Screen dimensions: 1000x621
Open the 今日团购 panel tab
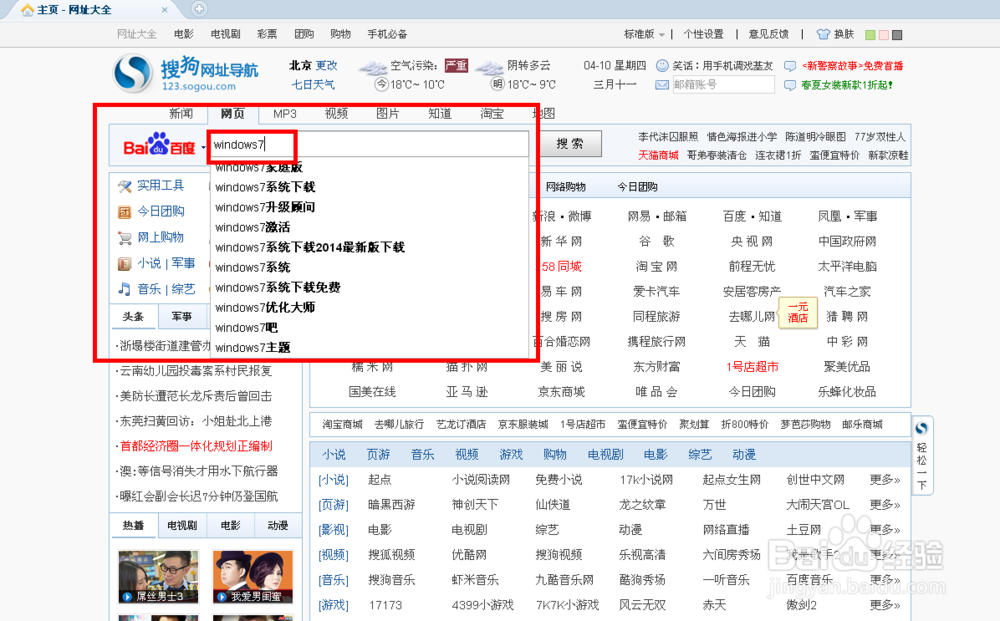click(637, 187)
